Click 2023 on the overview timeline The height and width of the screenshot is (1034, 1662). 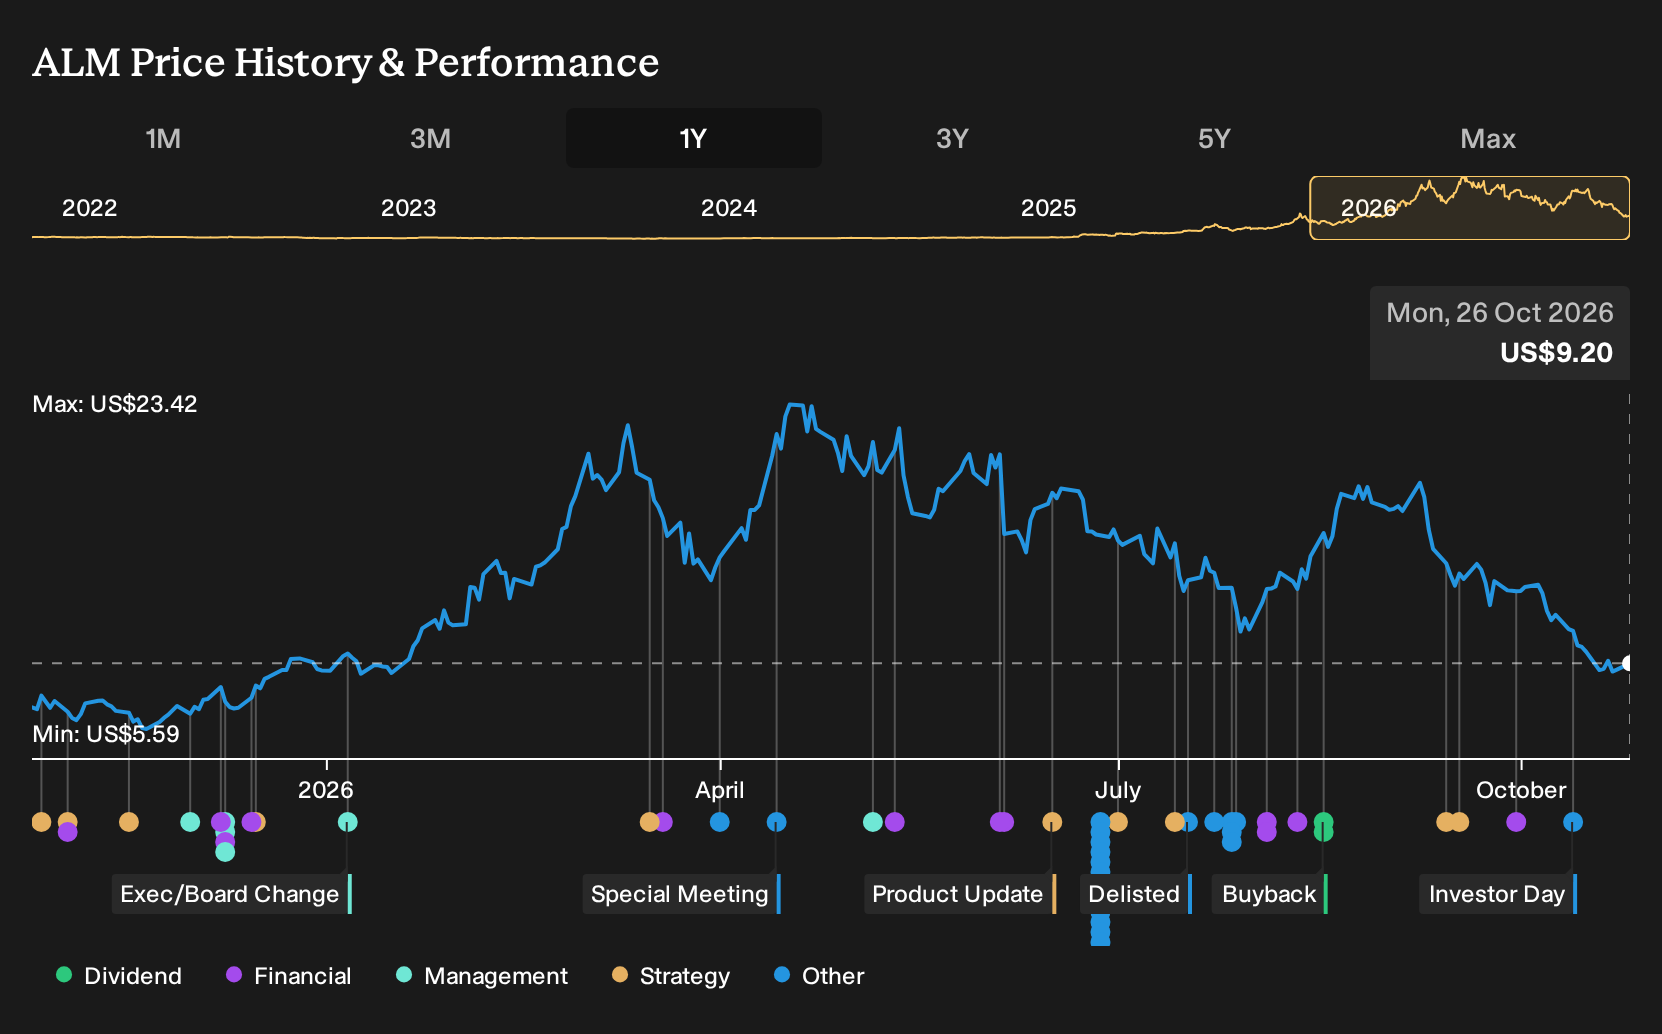tap(408, 208)
